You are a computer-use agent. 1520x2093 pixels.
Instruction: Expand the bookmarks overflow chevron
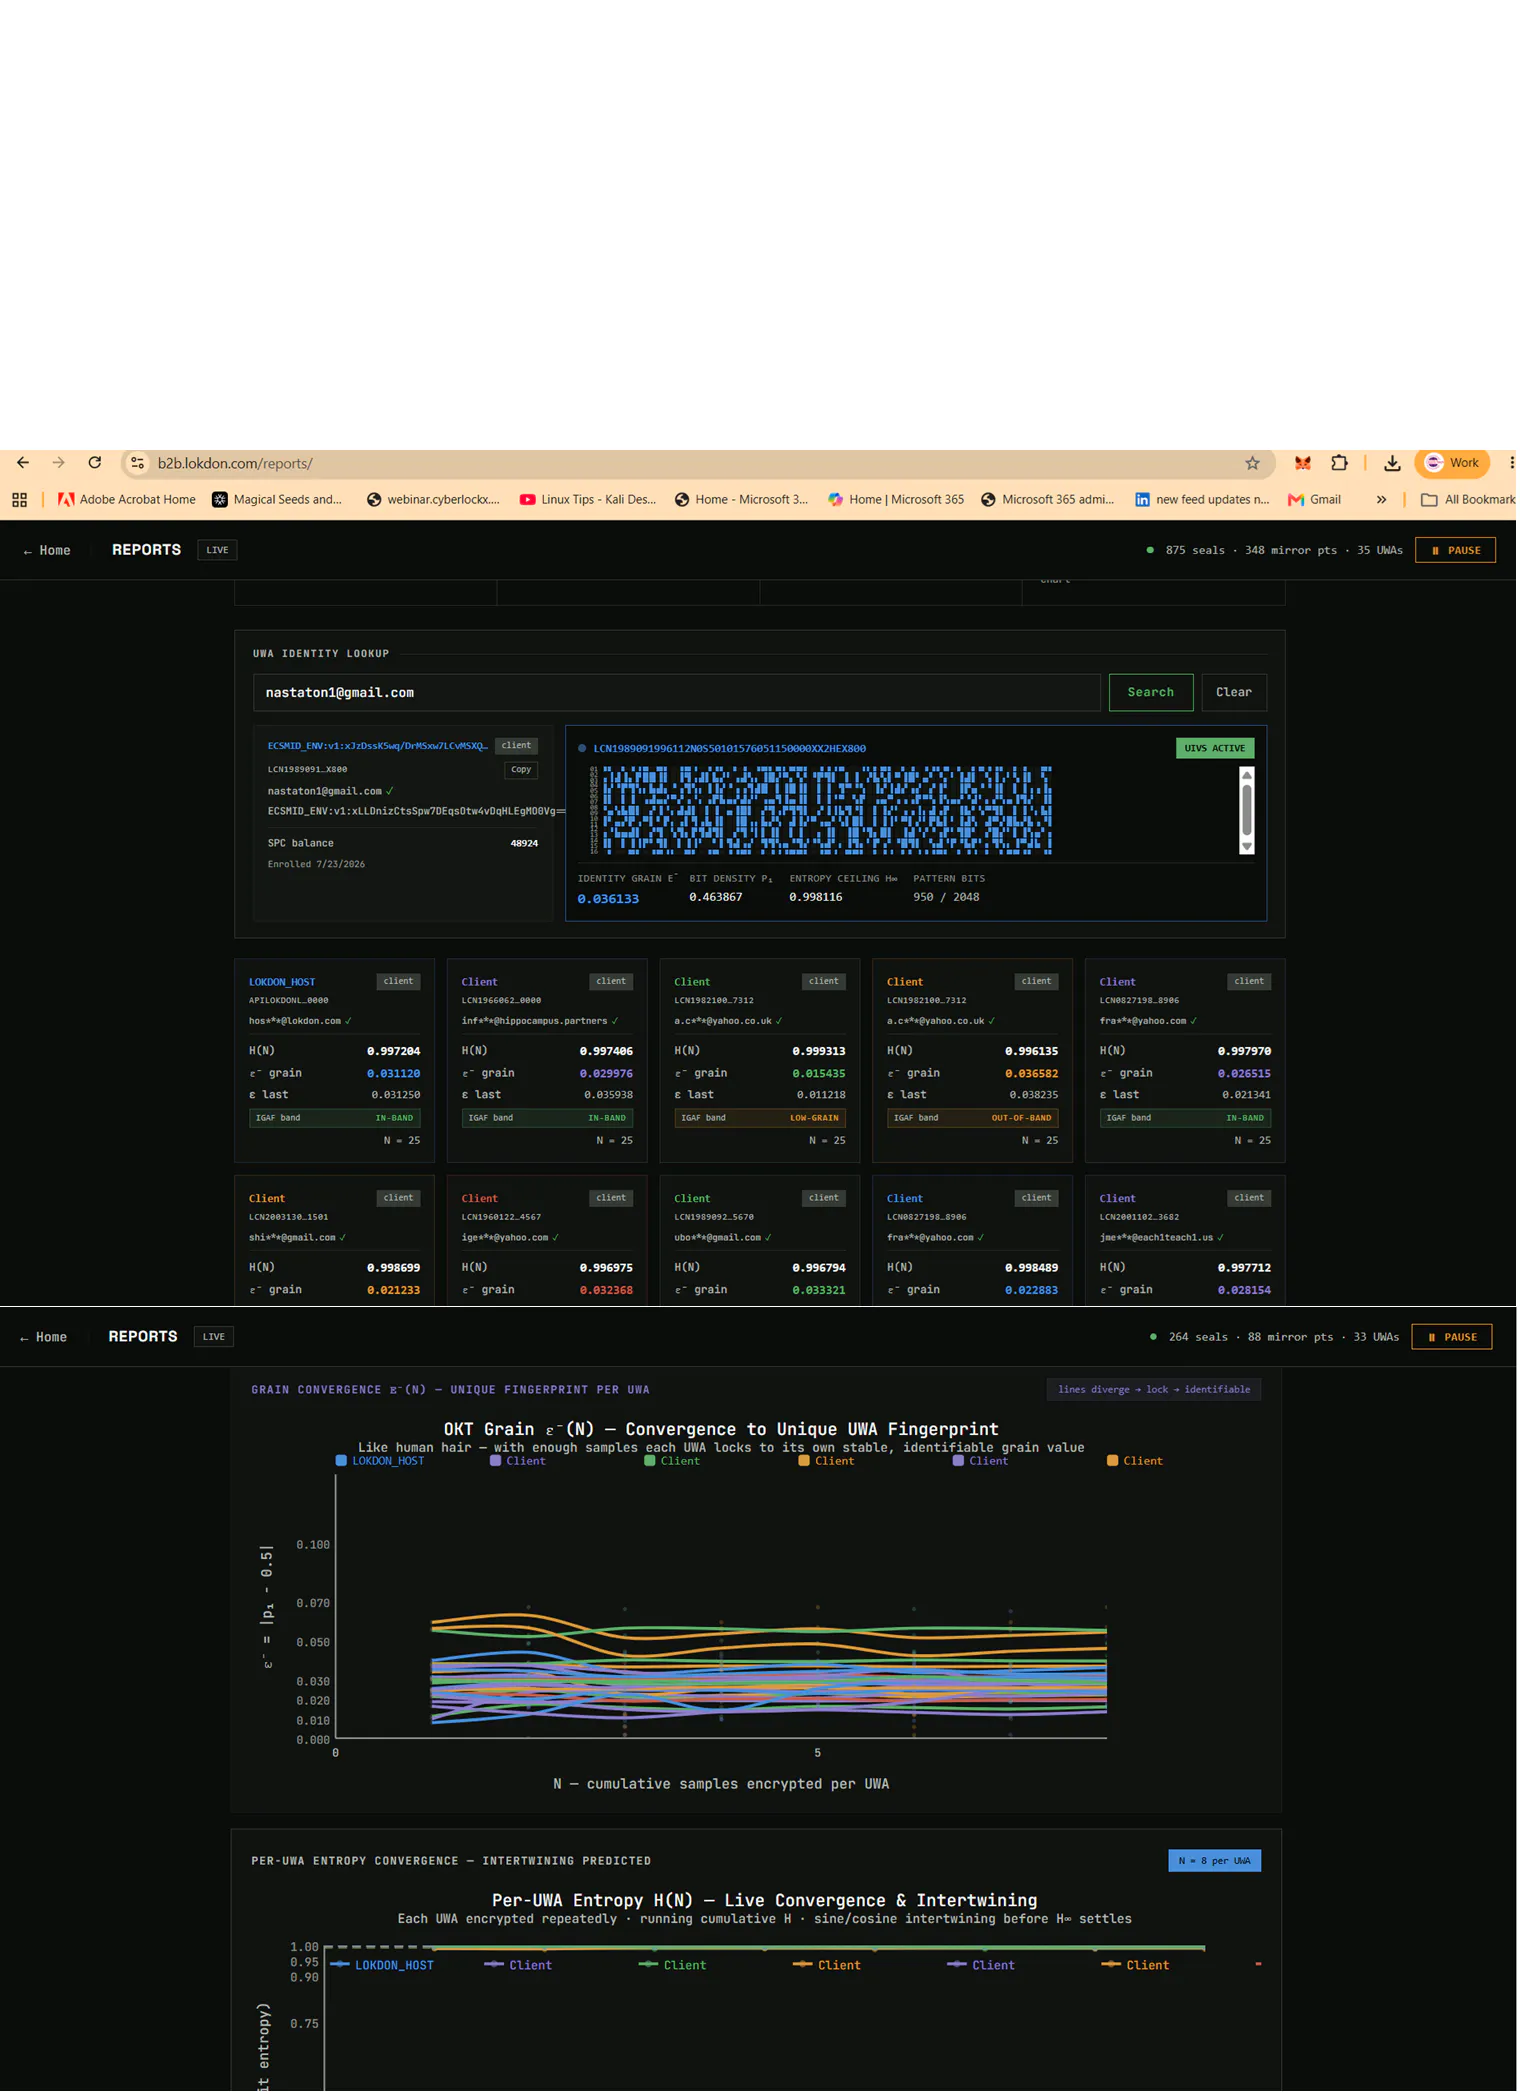click(1383, 500)
